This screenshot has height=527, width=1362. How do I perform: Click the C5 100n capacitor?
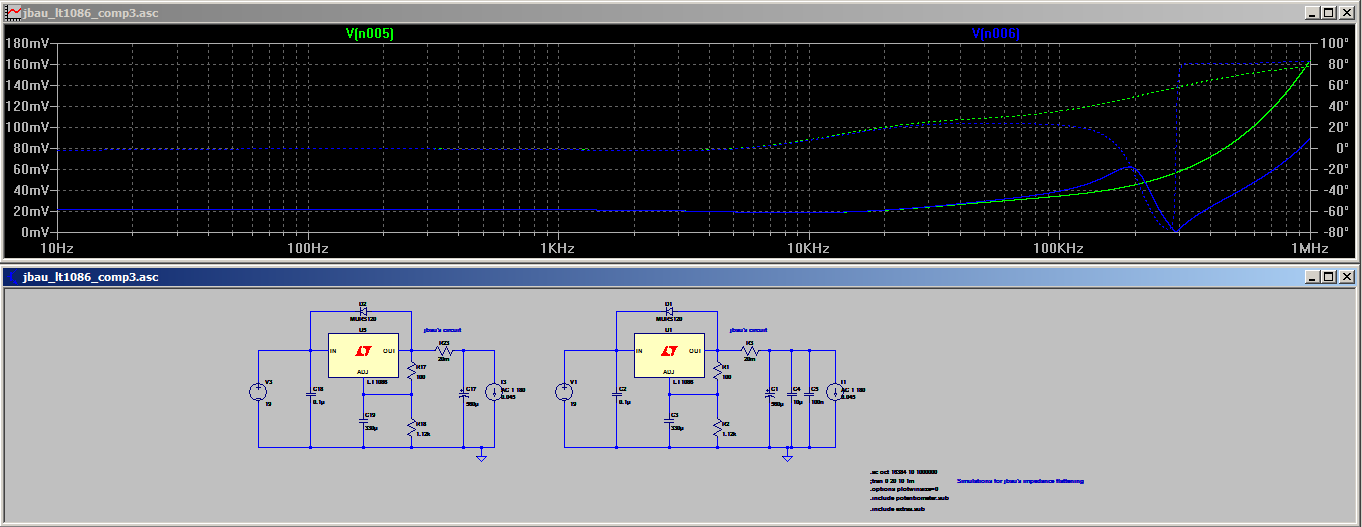(x=811, y=394)
